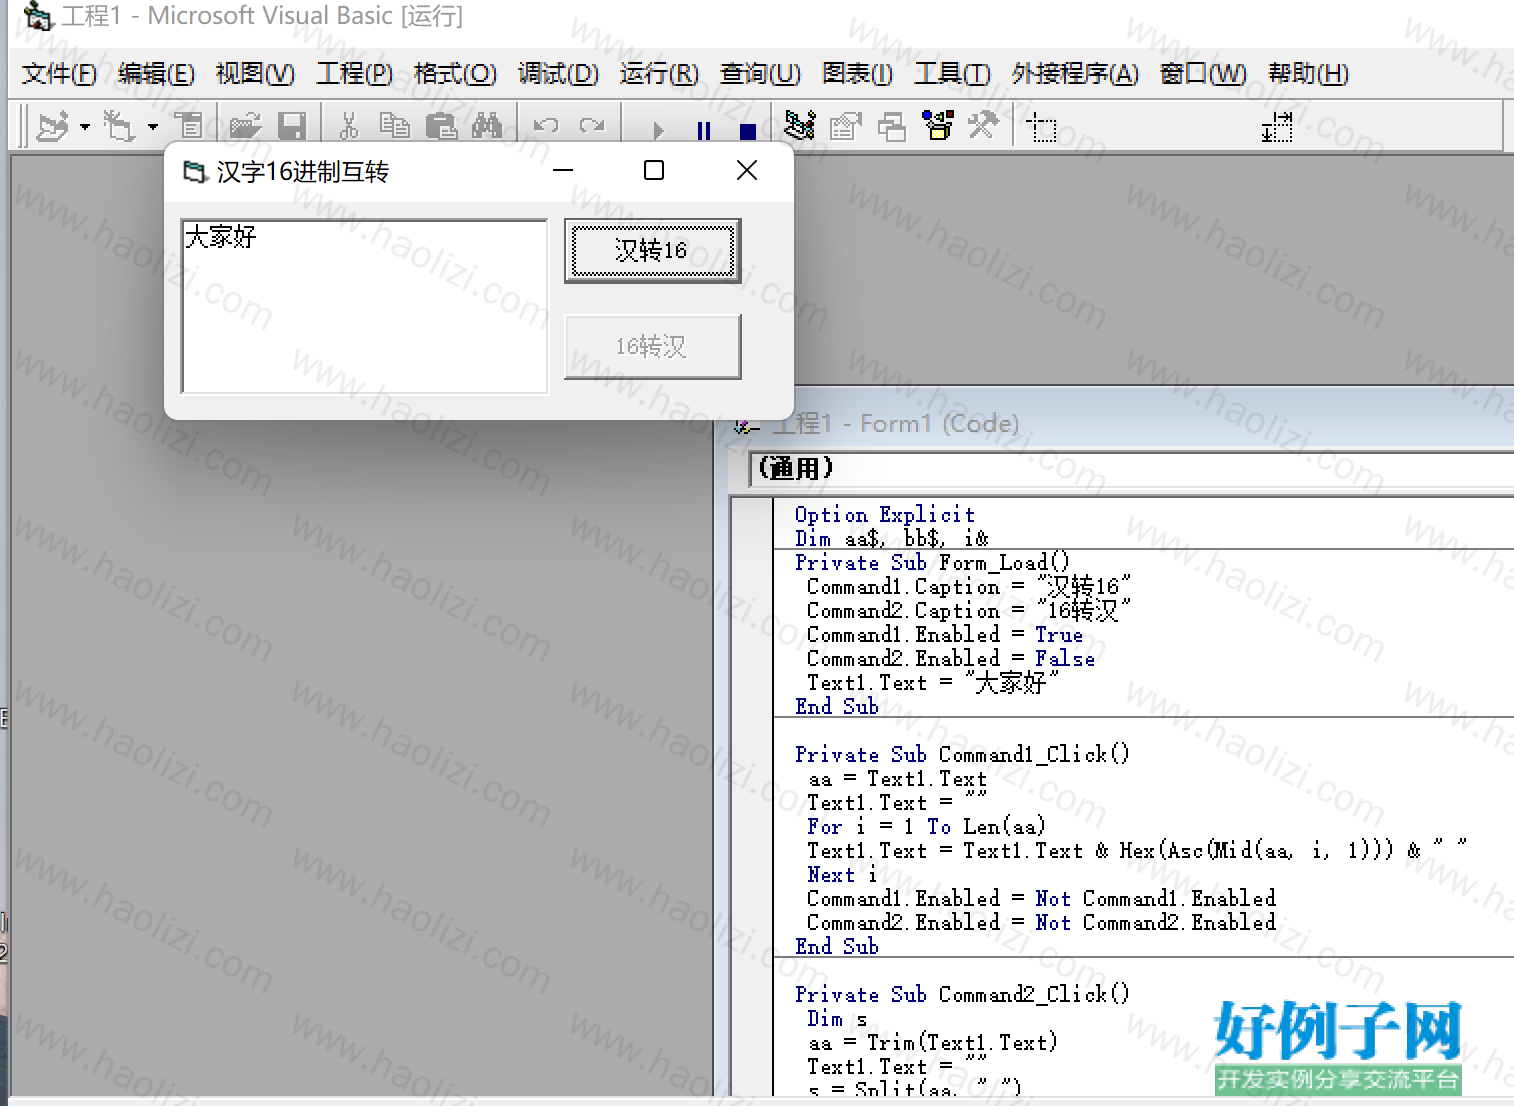Open the 工具(T) menu
Viewport: 1514px width, 1106px height.
pyautogui.click(x=952, y=74)
